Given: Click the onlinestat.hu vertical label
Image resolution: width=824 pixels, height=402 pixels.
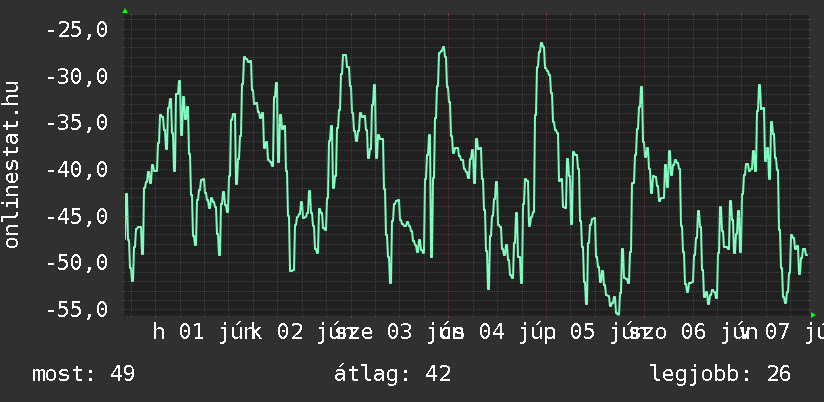Looking at the screenshot, I should (x=11, y=164).
